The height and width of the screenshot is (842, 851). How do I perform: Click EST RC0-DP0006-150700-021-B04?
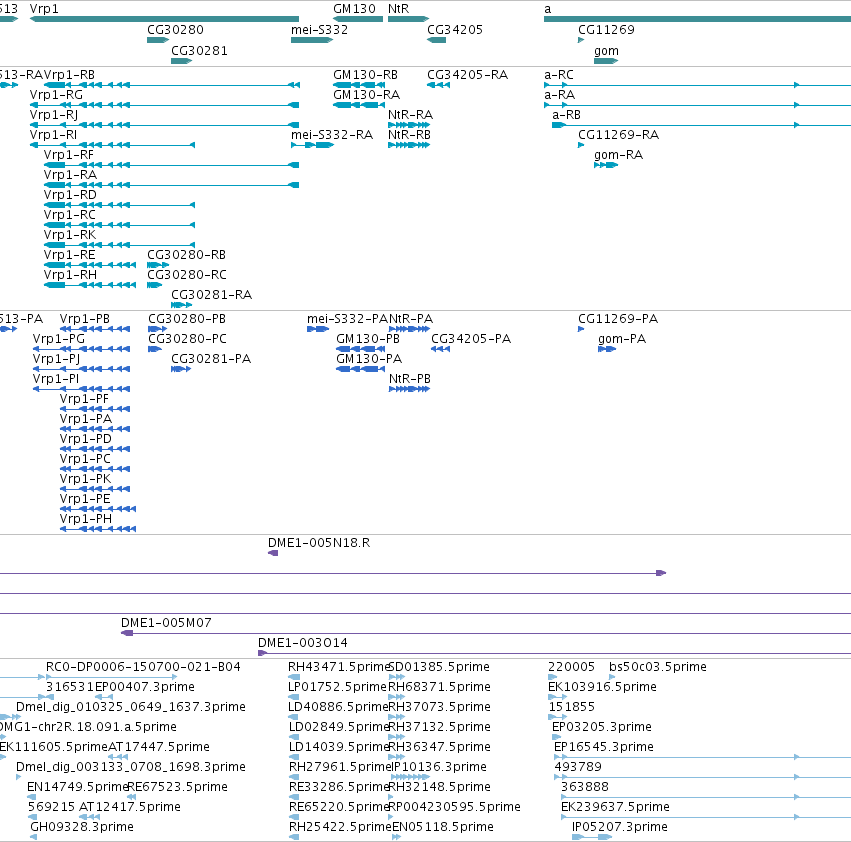[x=111, y=677]
